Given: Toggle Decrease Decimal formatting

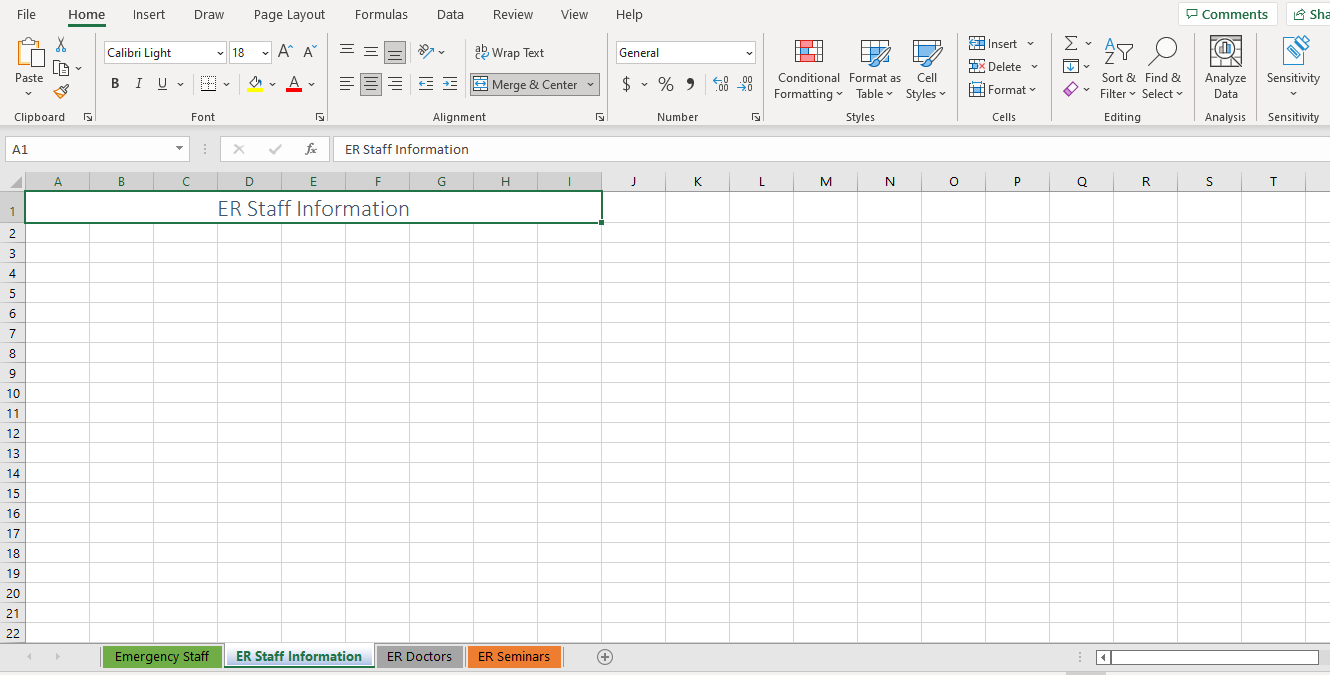Looking at the screenshot, I should [746, 85].
